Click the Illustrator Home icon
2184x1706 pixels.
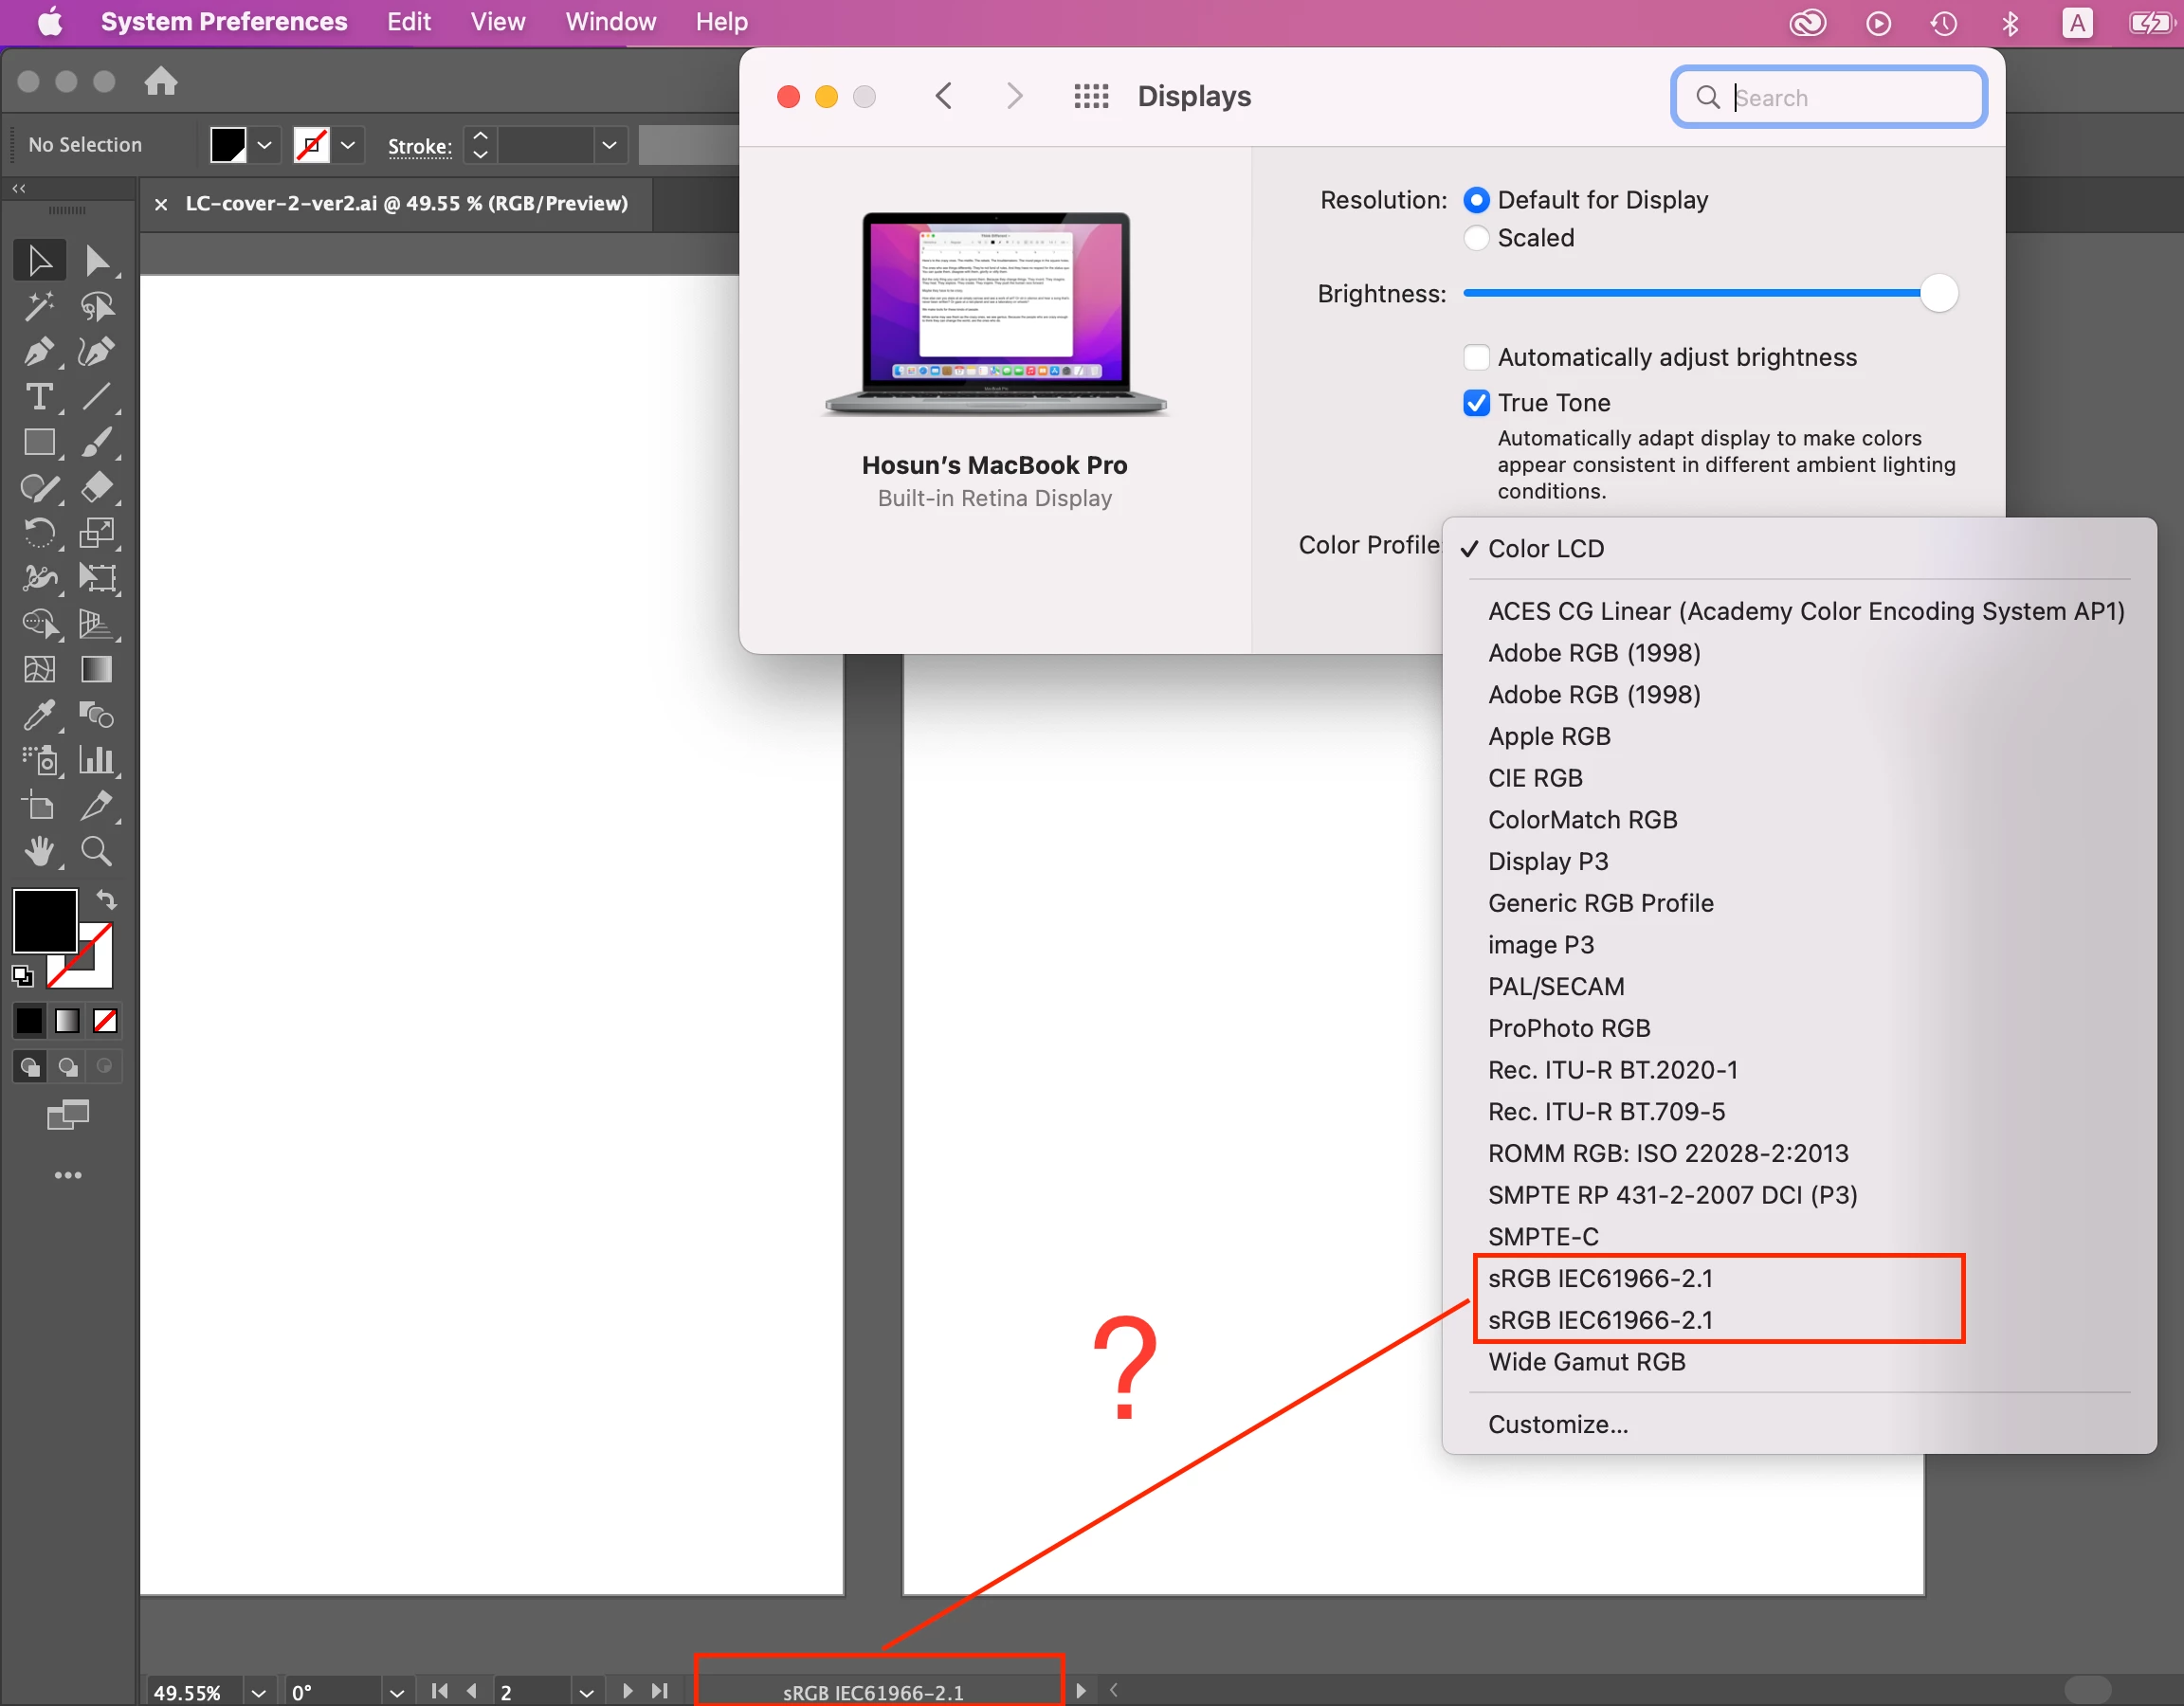pos(161,81)
